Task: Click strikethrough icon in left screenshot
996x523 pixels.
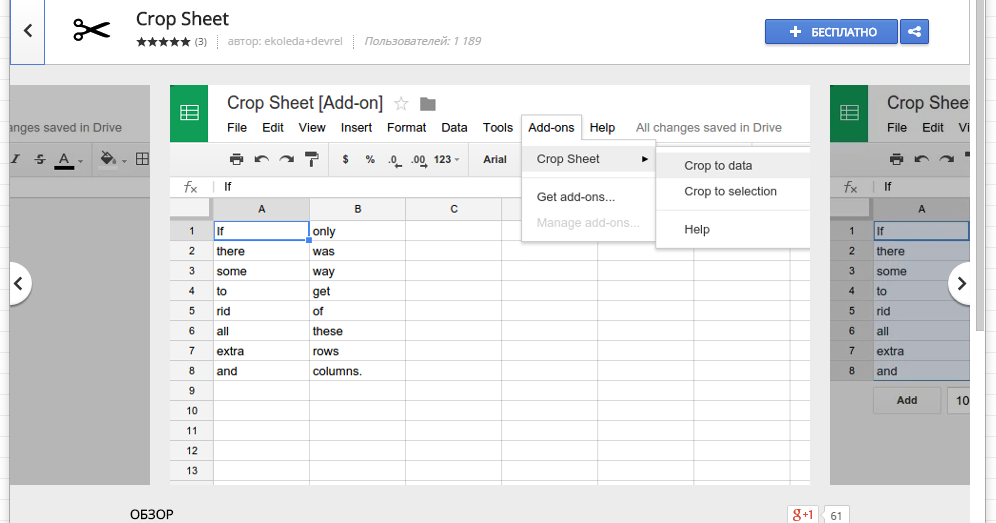Action: point(40,160)
